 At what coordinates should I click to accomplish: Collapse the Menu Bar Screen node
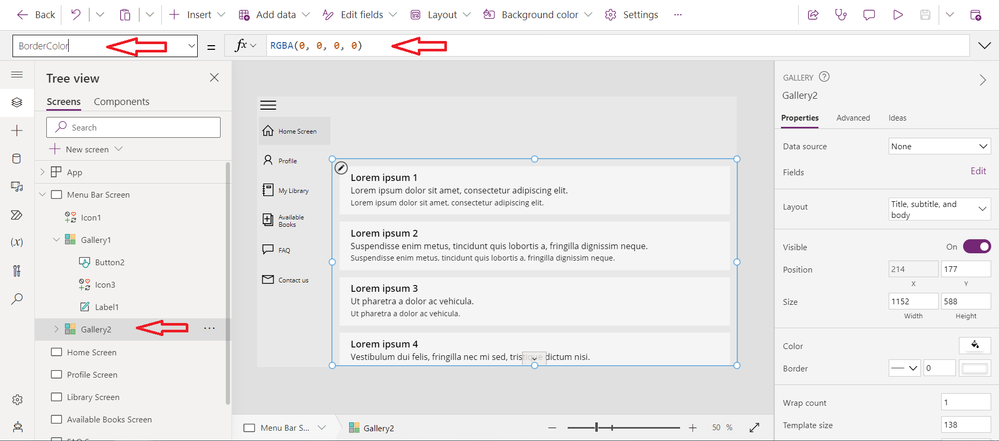click(x=43, y=194)
